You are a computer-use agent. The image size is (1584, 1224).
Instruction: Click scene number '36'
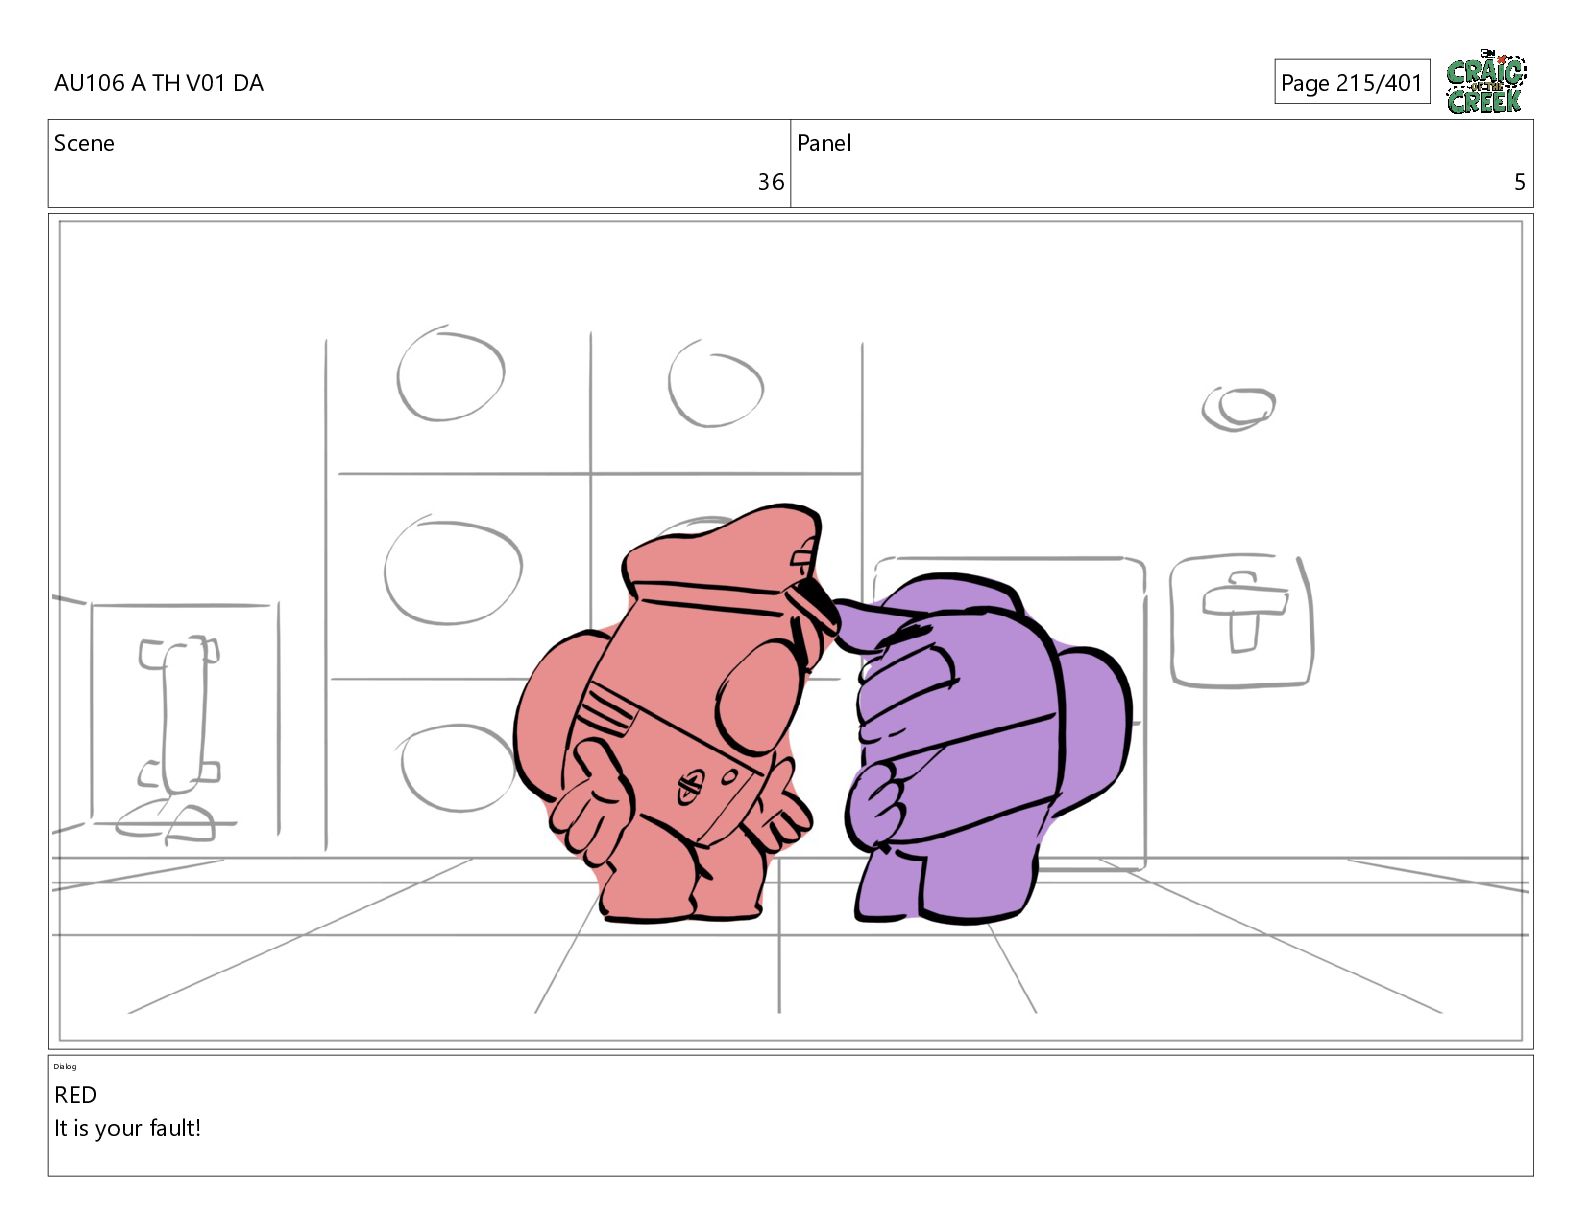click(770, 182)
